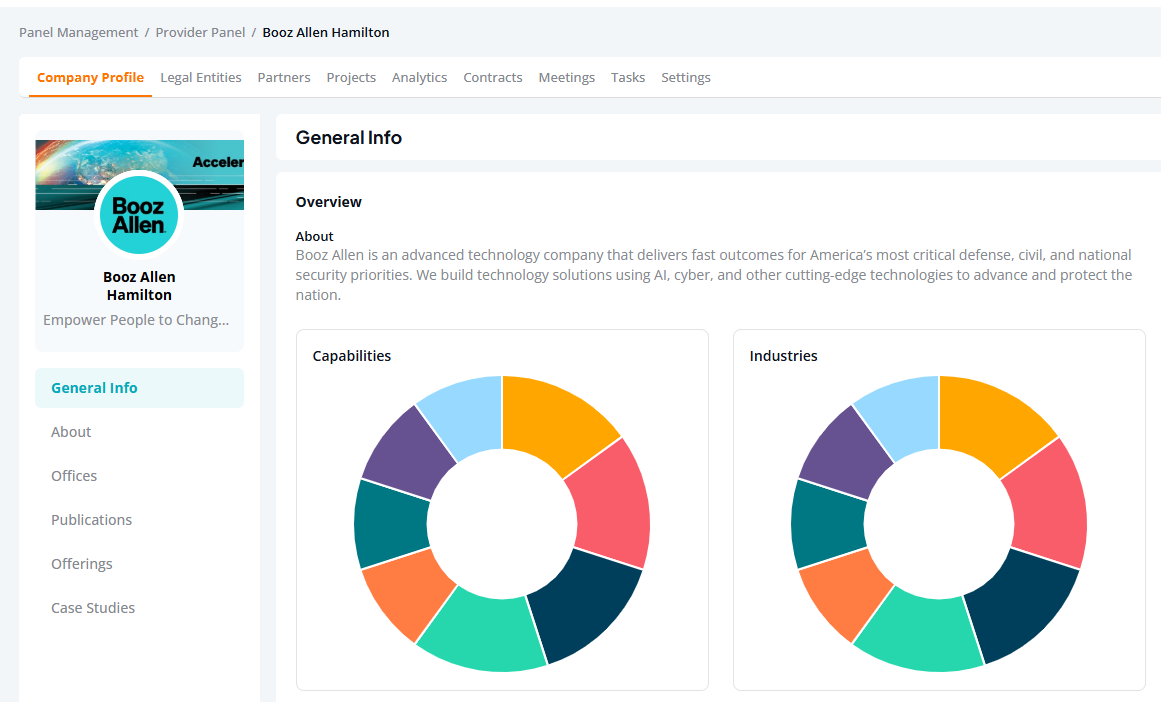1161x702 pixels.
Task: Select yellow segment of Industries chart
Action: coord(989,427)
